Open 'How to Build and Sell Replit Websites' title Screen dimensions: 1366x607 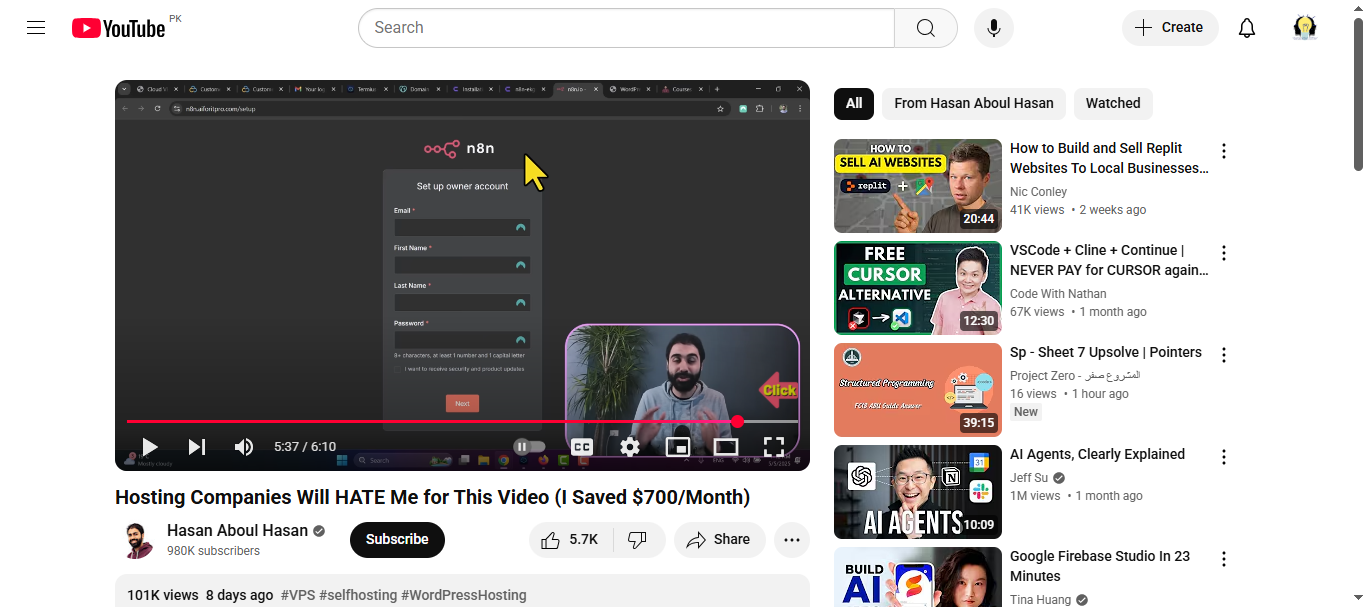tap(1109, 158)
